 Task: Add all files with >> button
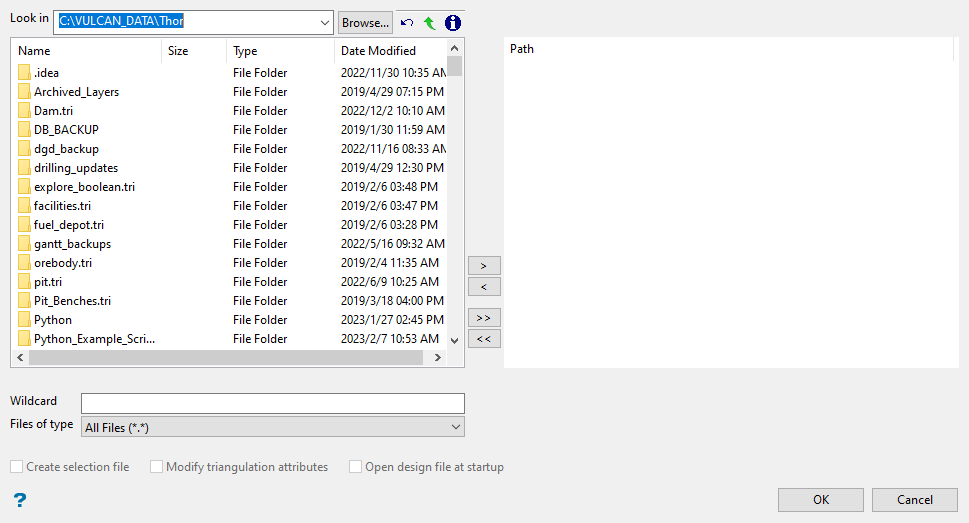click(x=484, y=317)
